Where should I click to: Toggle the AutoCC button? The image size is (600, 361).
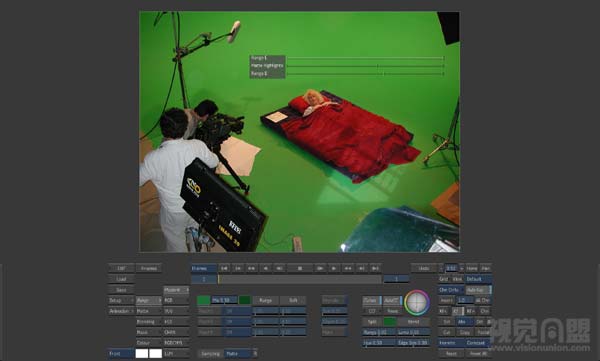pyautogui.click(x=392, y=301)
